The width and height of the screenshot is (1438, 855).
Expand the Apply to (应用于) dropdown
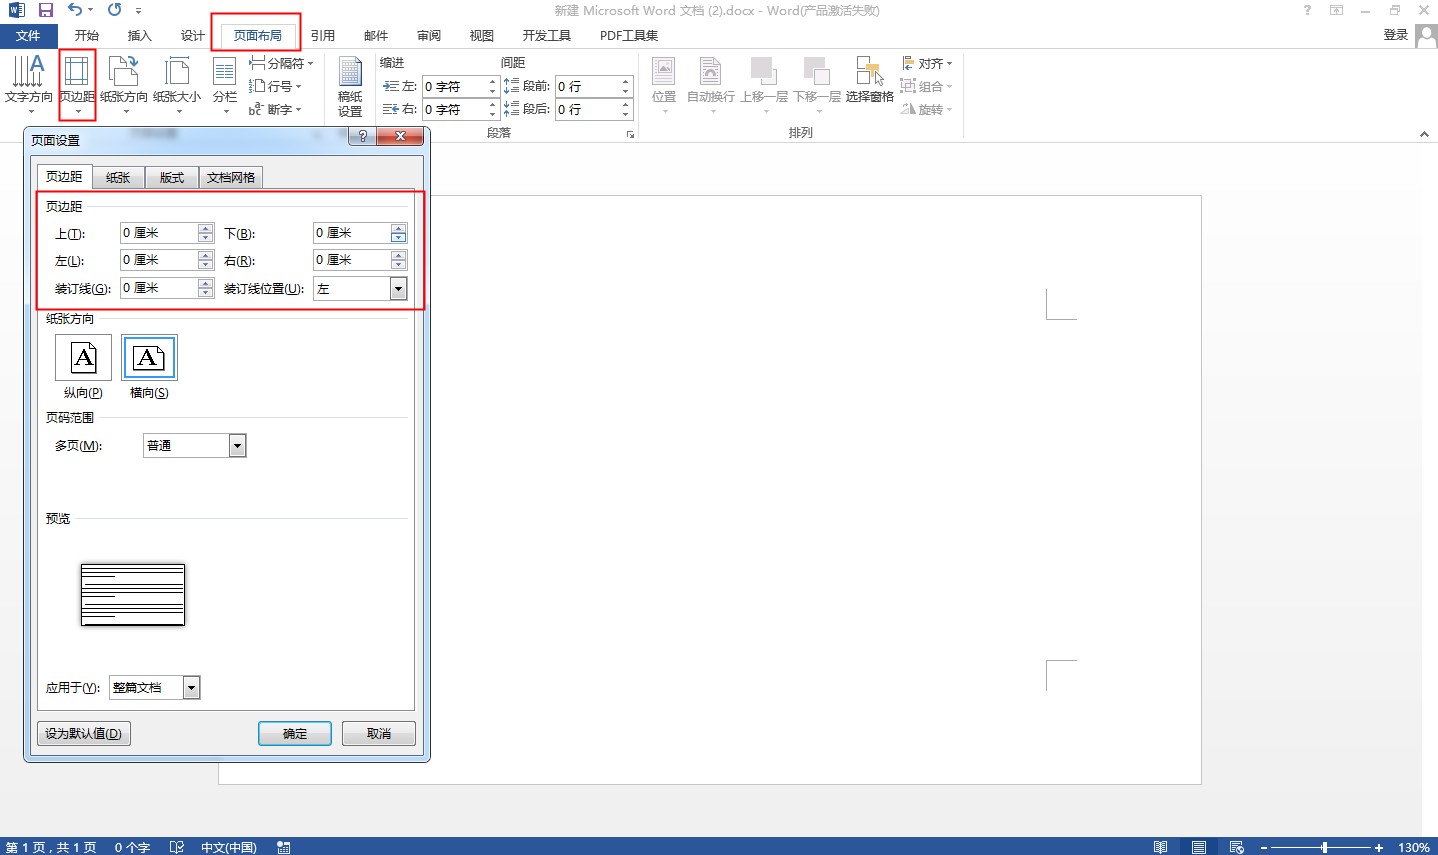pyautogui.click(x=192, y=688)
